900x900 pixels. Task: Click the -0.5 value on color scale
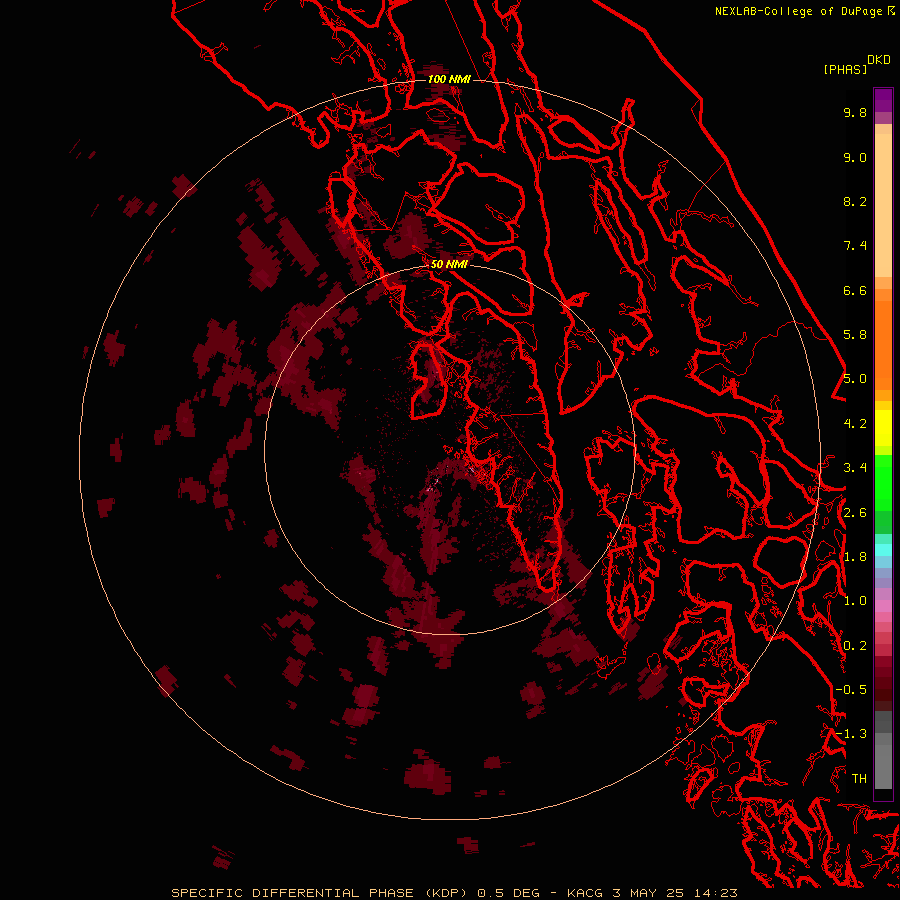coord(851,689)
